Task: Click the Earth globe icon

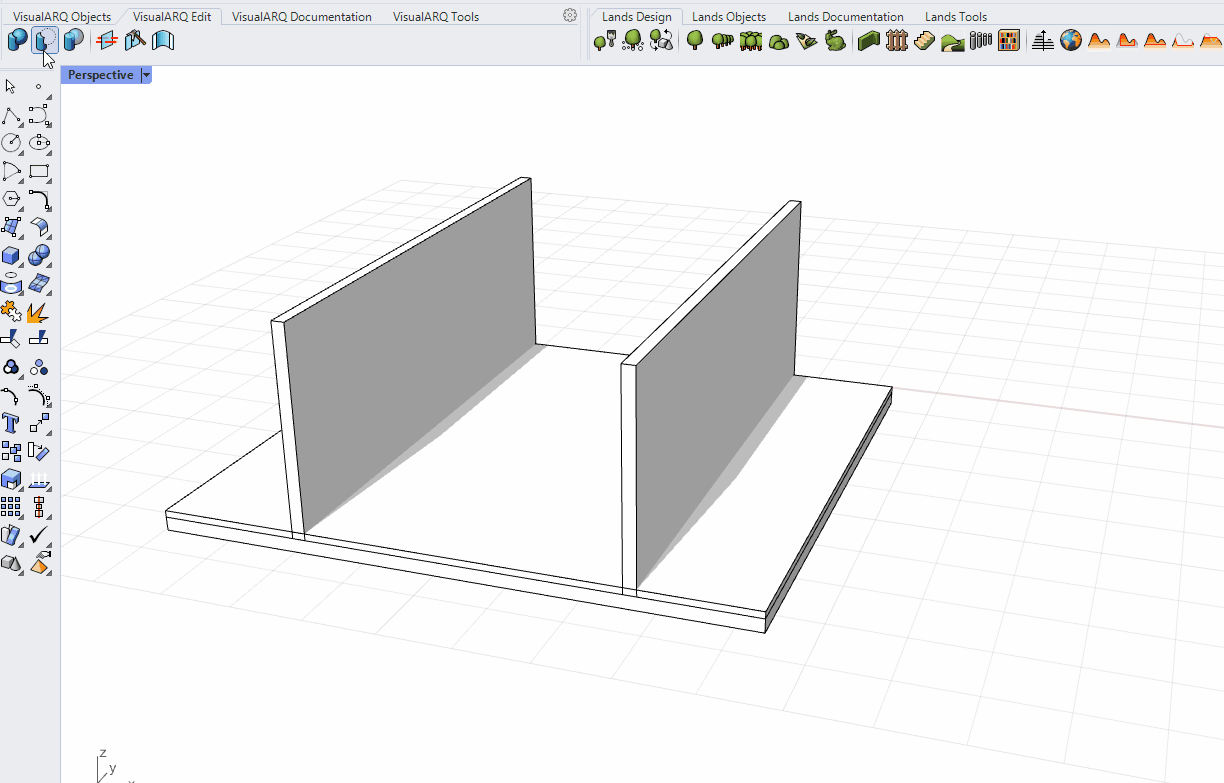Action: click(x=1071, y=40)
